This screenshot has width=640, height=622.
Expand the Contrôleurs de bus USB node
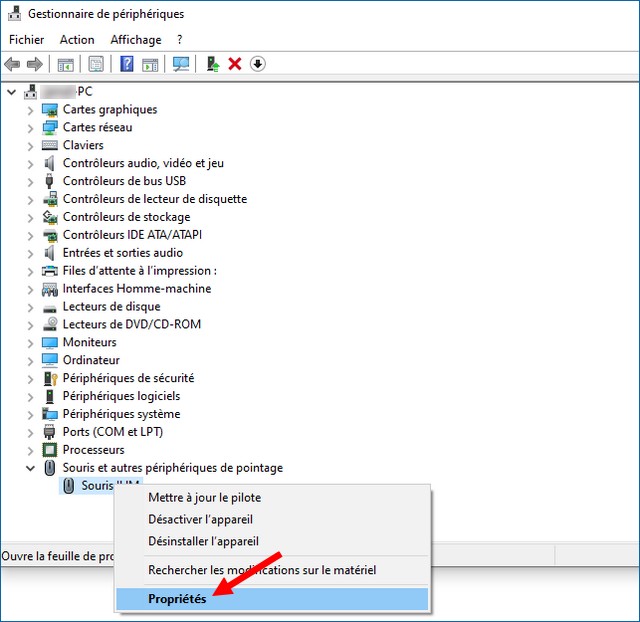click(x=30, y=181)
